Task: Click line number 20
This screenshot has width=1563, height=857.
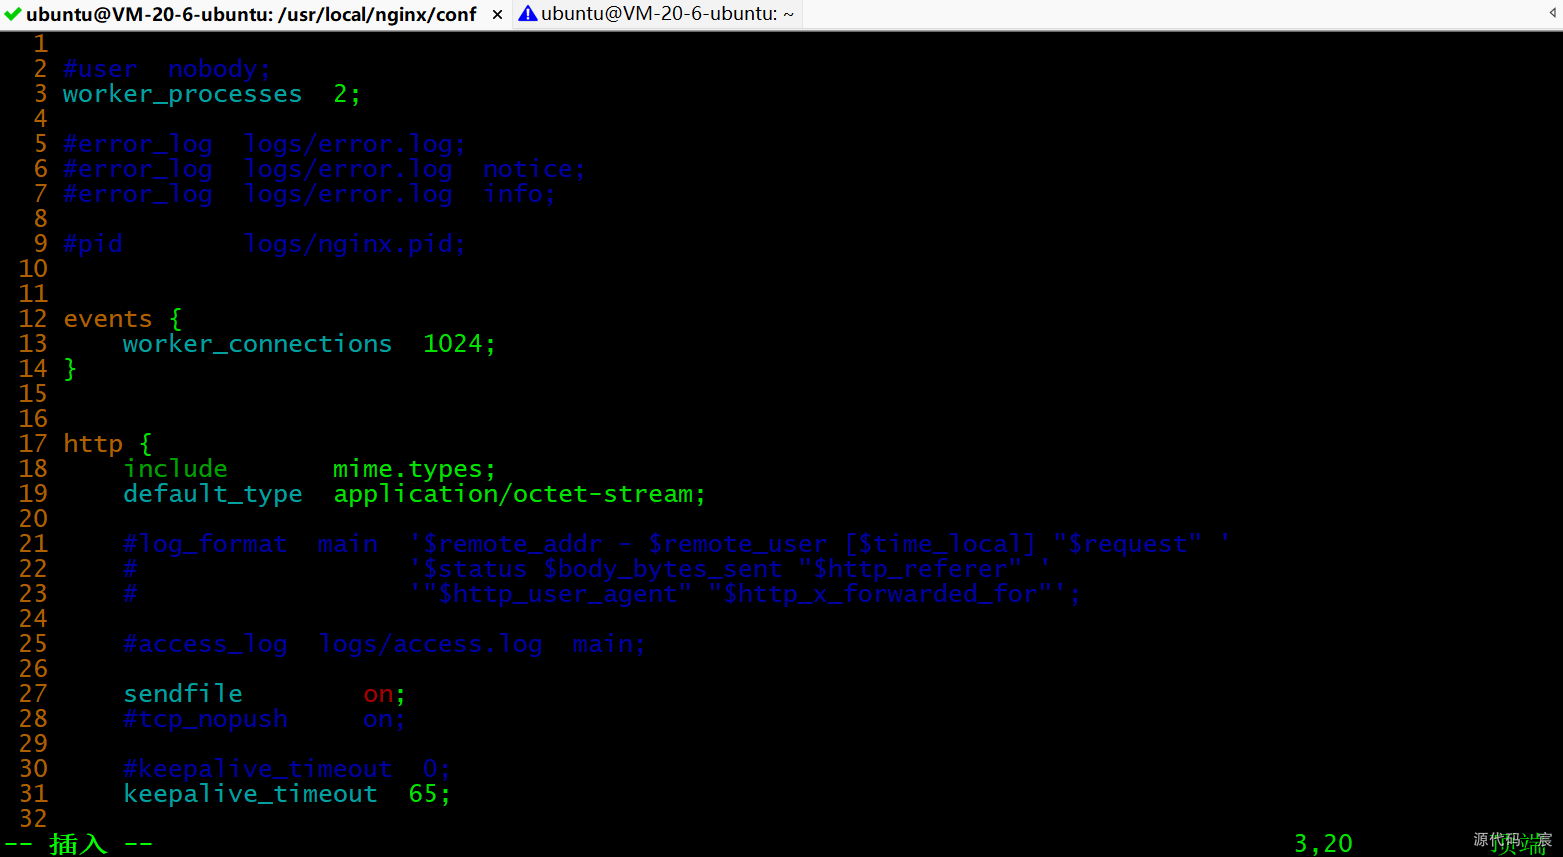Action: (33, 519)
